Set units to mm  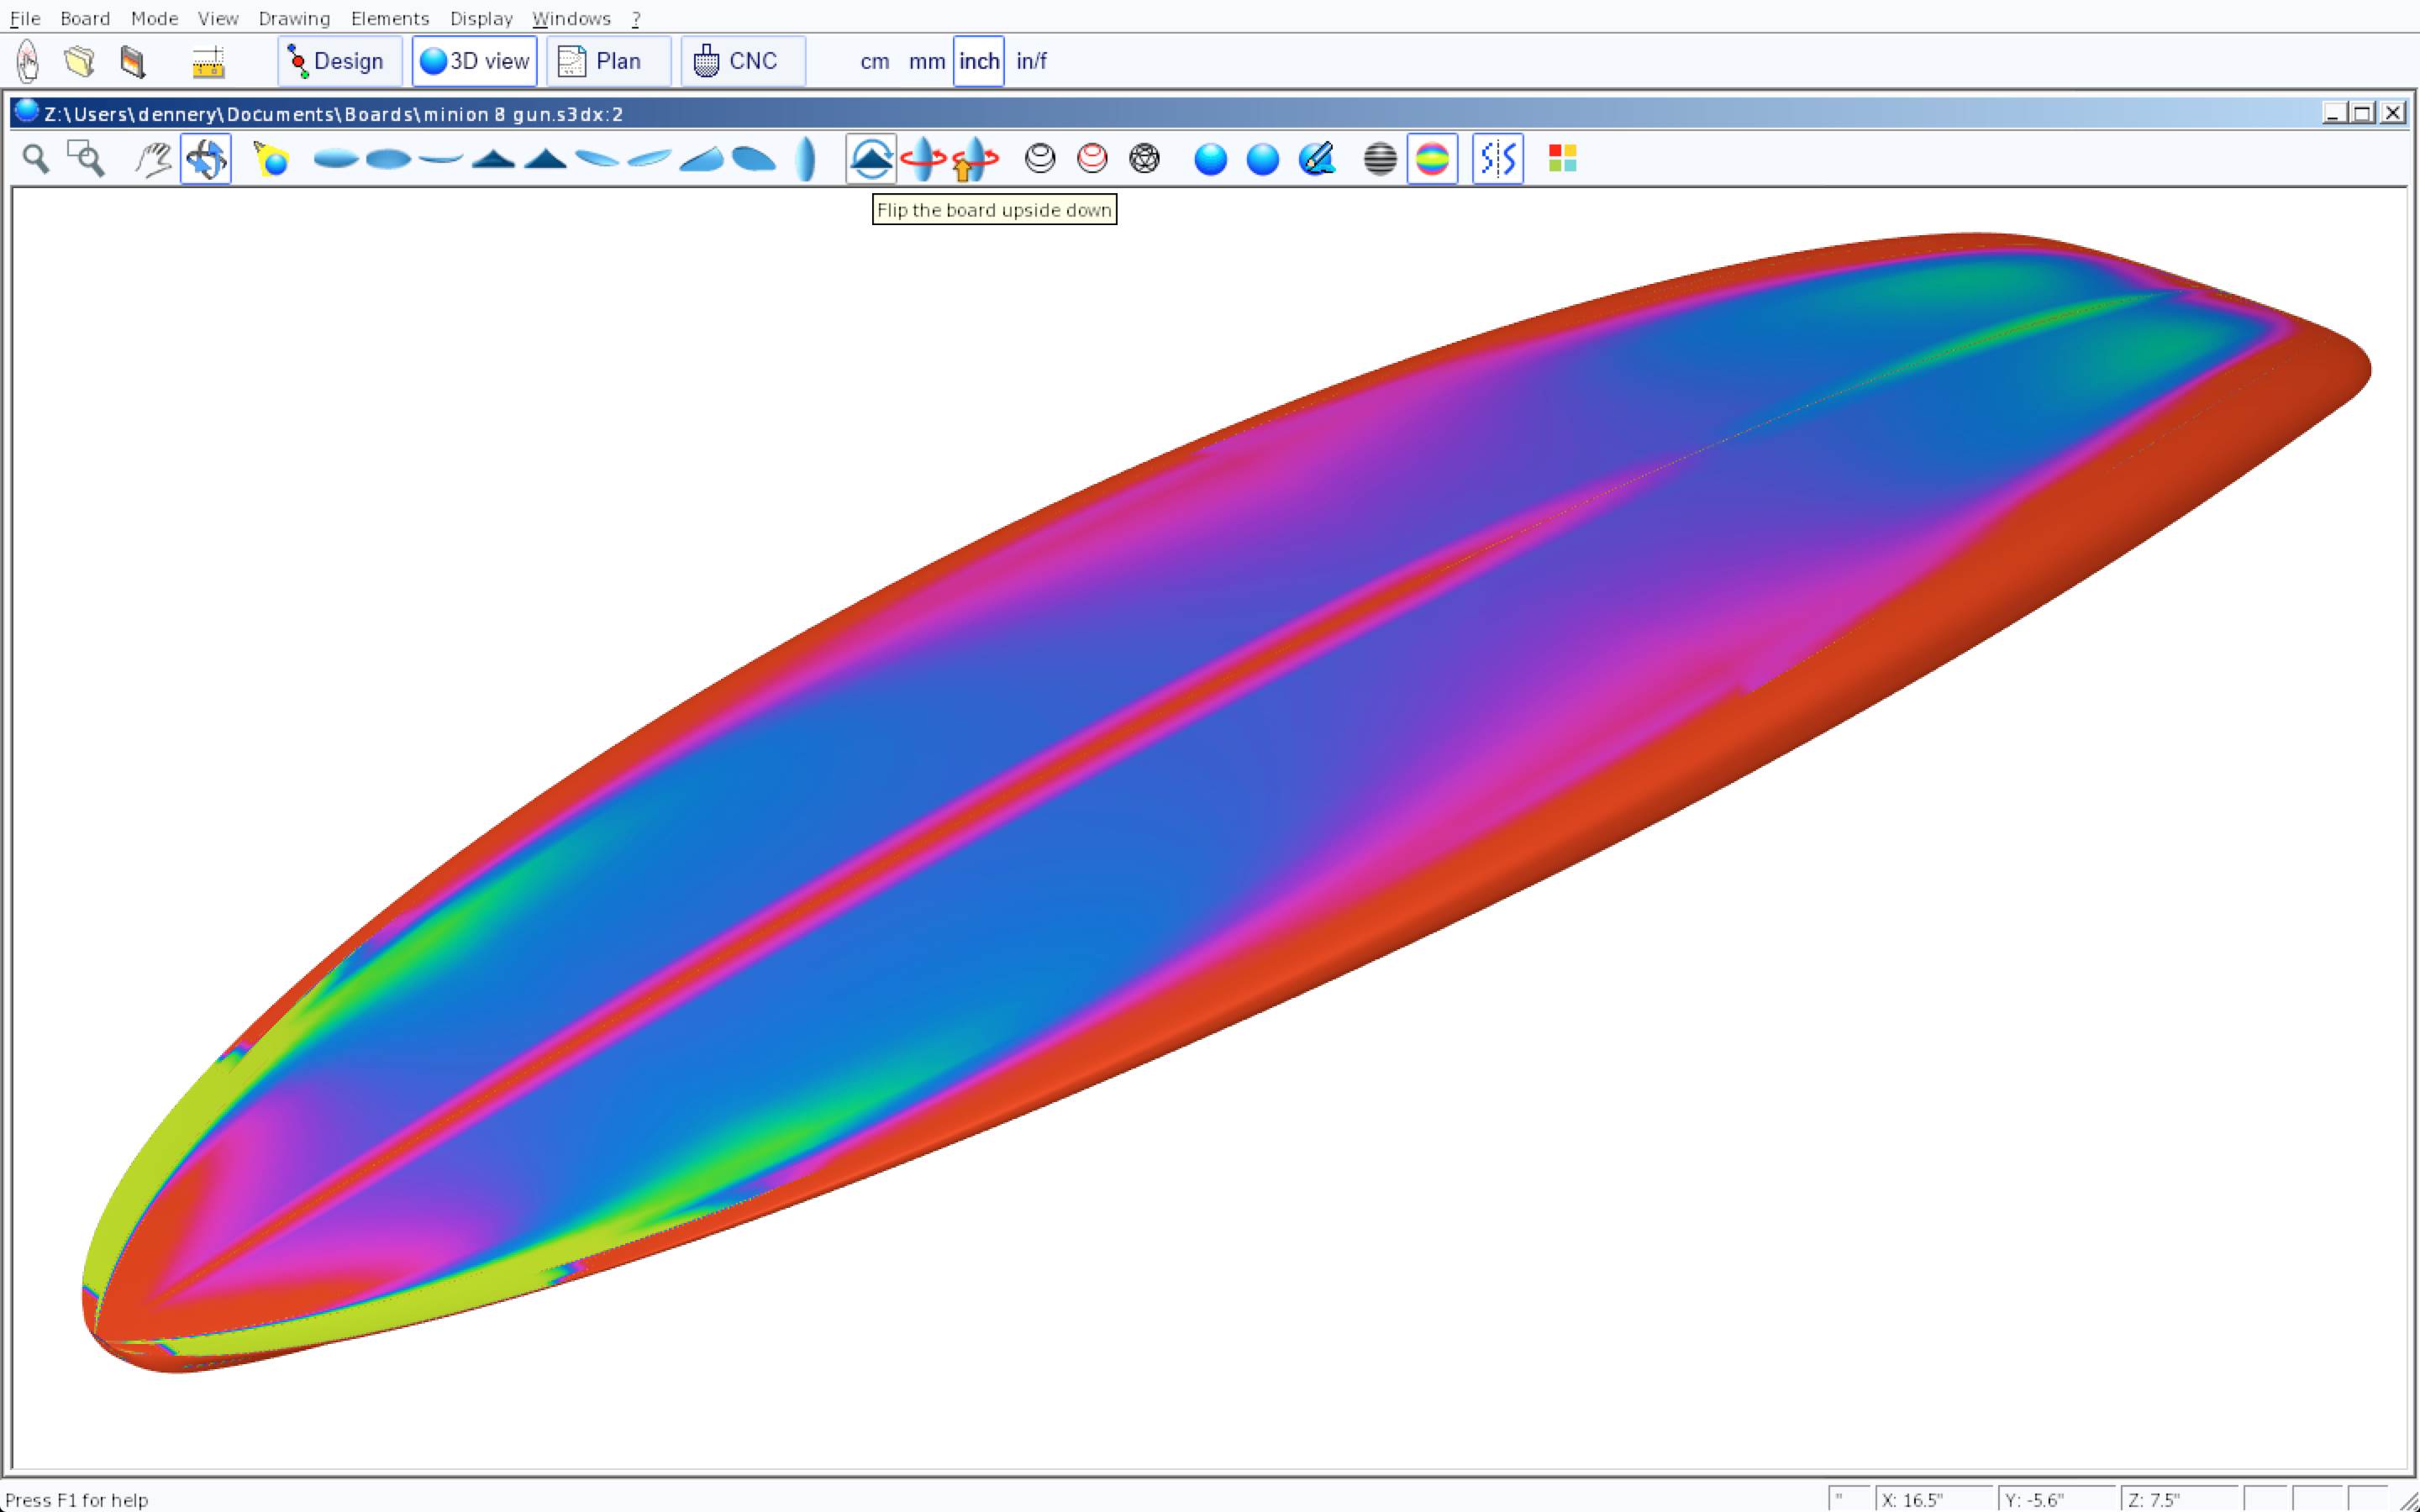(926, 61)
